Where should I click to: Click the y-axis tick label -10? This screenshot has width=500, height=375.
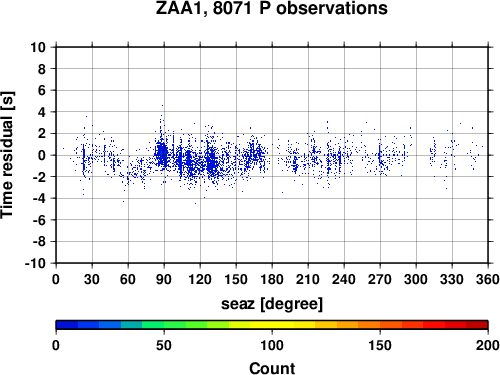[x=35, y=263]
